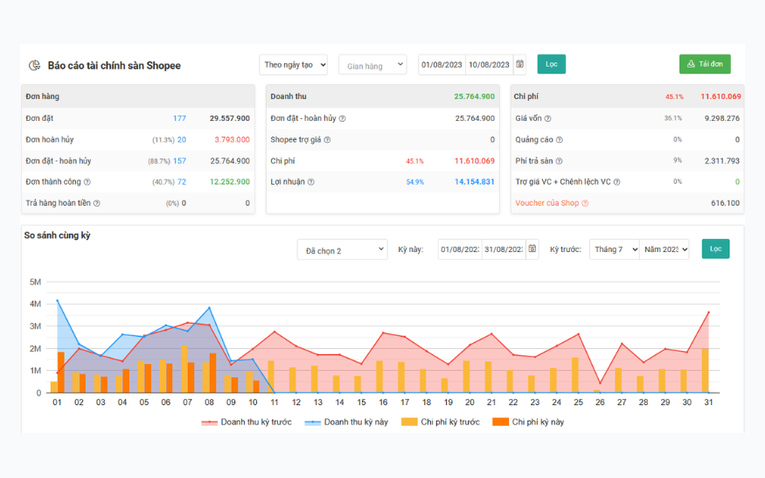
Task: Open the Theo ngày tạo dropdown
Action: pyautogui.click(x=293, y=64)
